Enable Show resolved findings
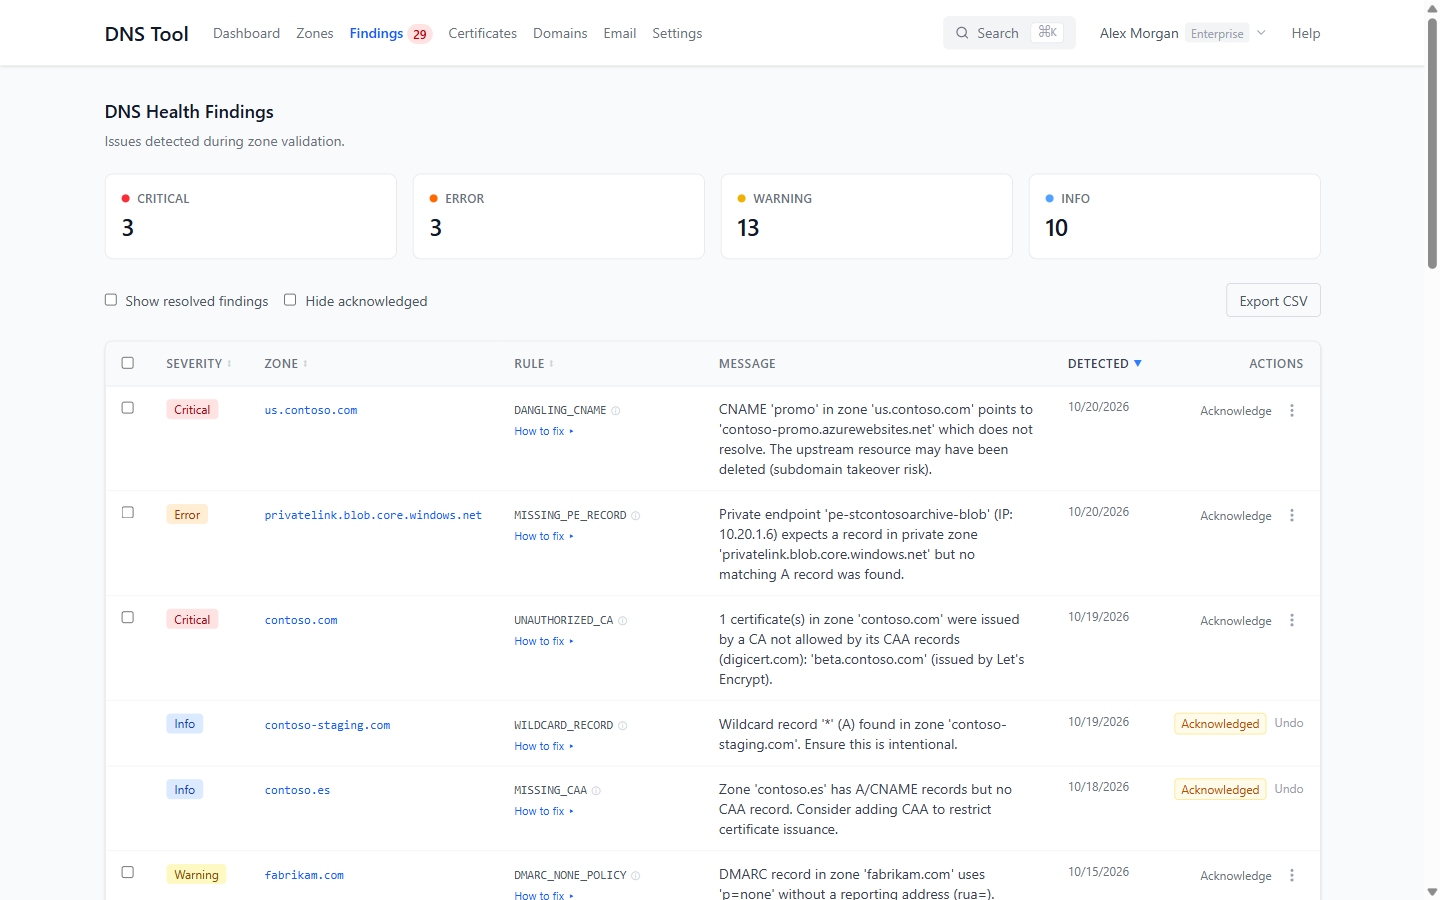1440x900 pixels. click(111, 300)
